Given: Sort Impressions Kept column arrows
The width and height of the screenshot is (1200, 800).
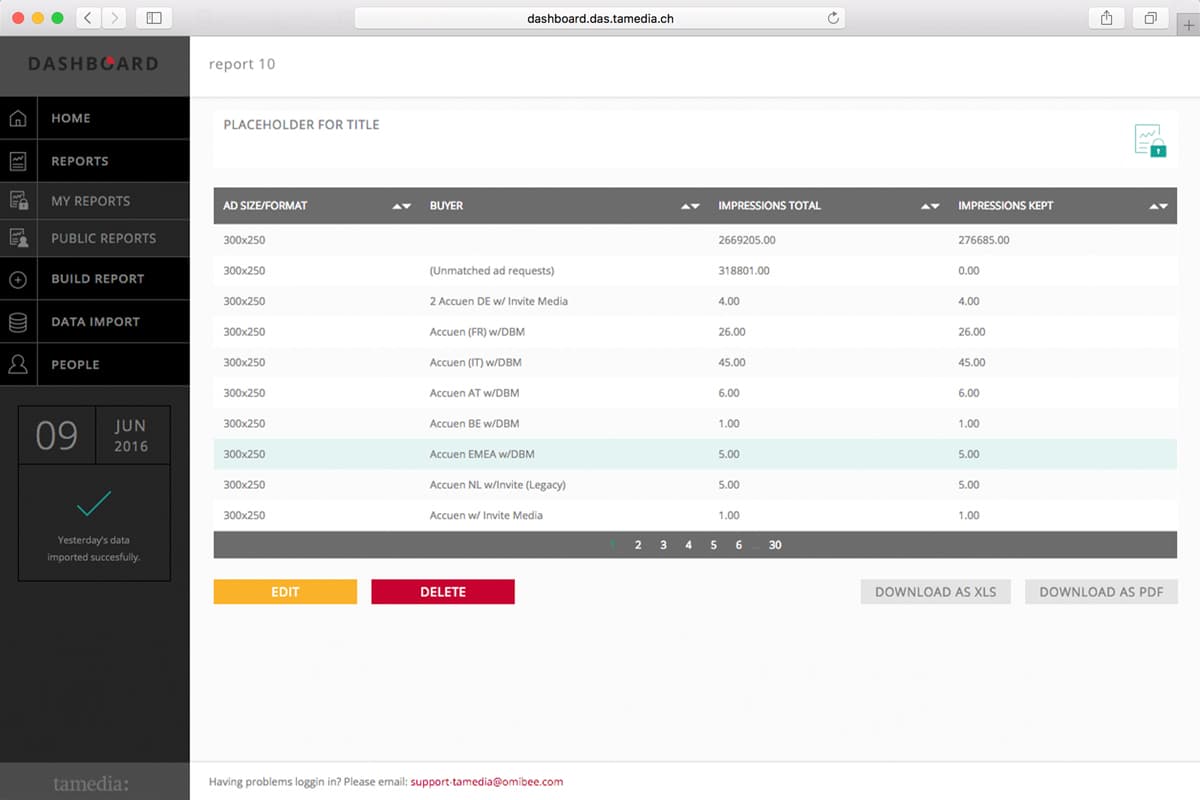Looking at the screenshot, I should click(x=1158, y=206).
